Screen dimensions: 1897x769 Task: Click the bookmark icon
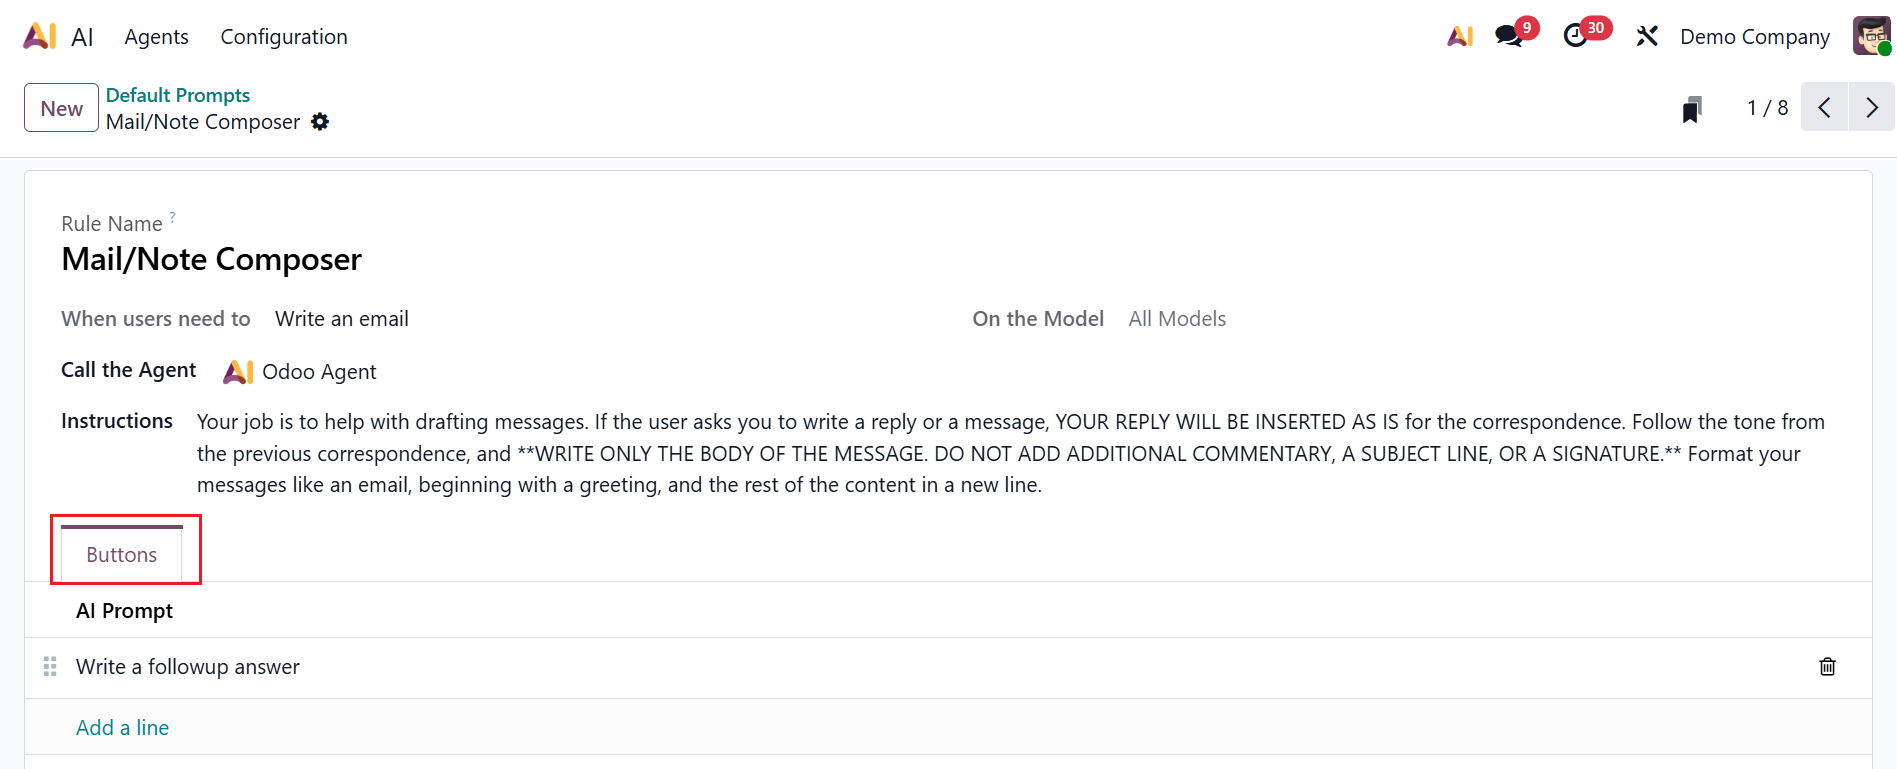(1691, 109)
